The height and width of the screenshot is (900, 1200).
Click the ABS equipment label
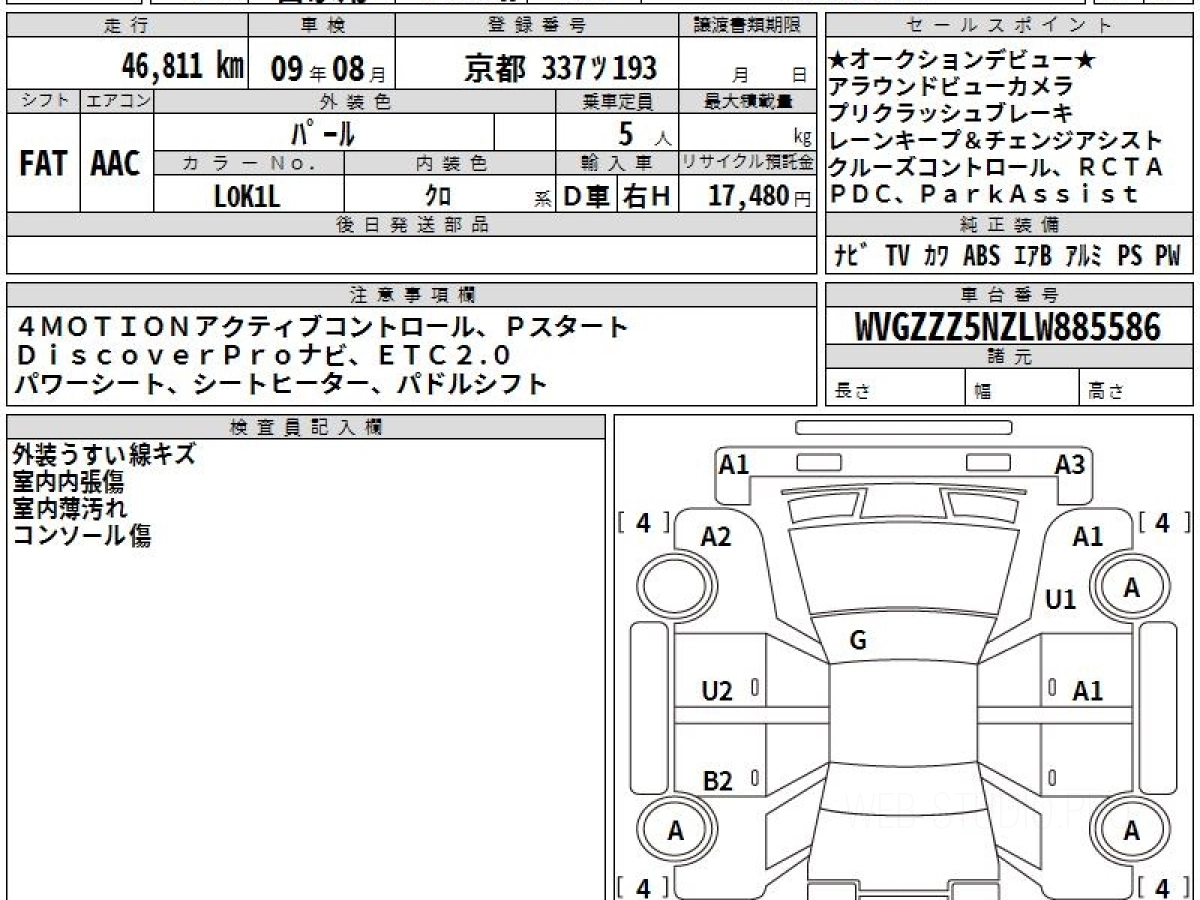[x=981, y=256]
